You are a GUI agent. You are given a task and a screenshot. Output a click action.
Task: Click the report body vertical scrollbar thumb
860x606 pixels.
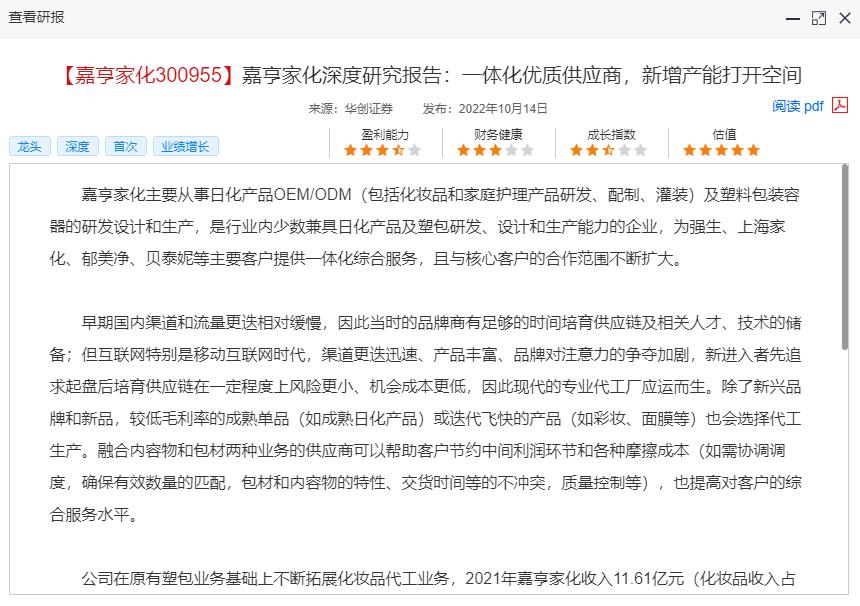tap(845, 256)
